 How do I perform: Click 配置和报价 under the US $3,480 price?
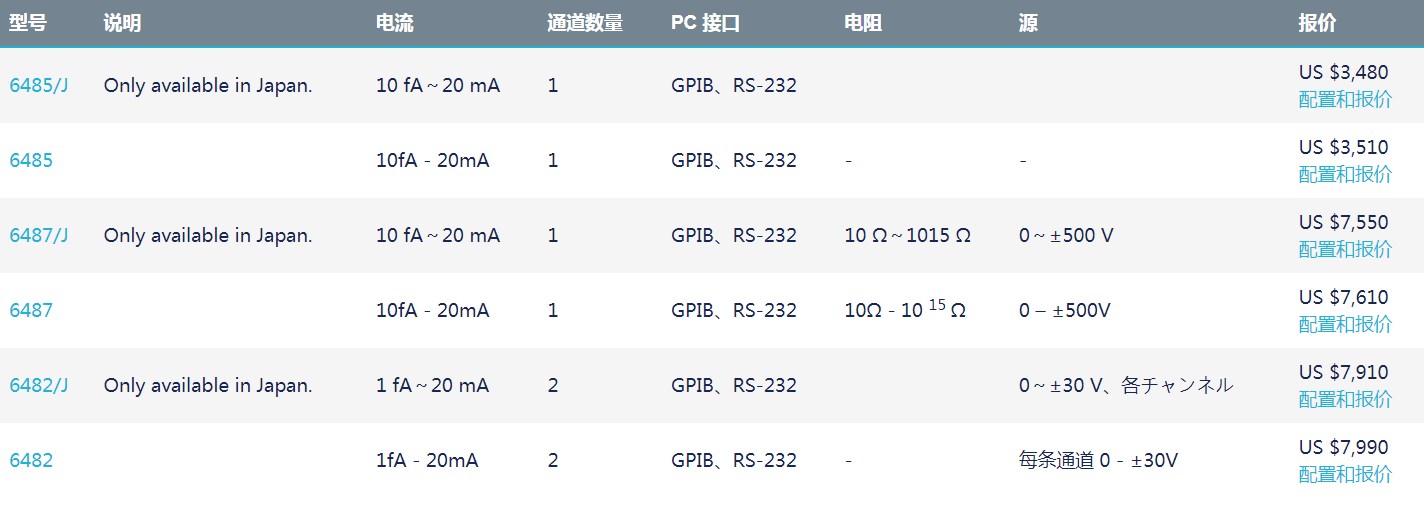click(1345, 99)
